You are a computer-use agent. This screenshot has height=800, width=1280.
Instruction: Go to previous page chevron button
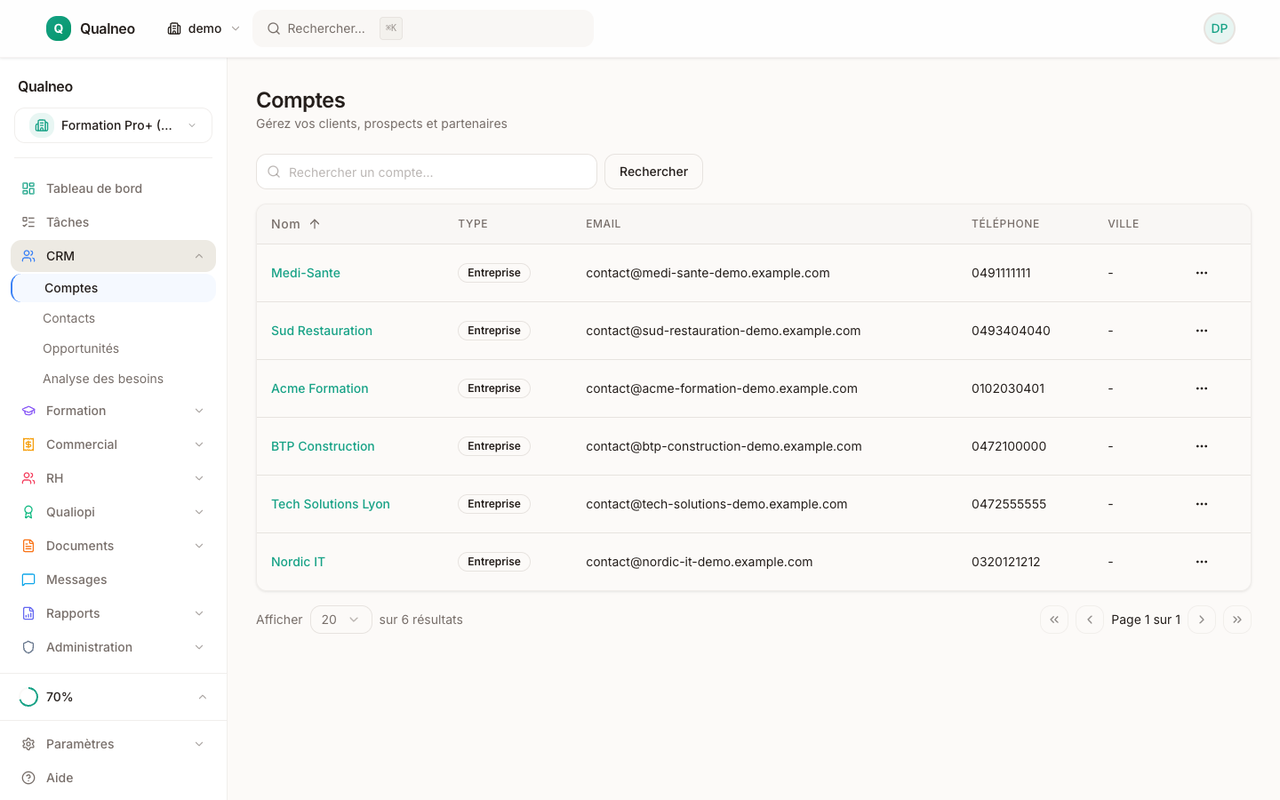pyautogui.click(x=1089, y=620)
